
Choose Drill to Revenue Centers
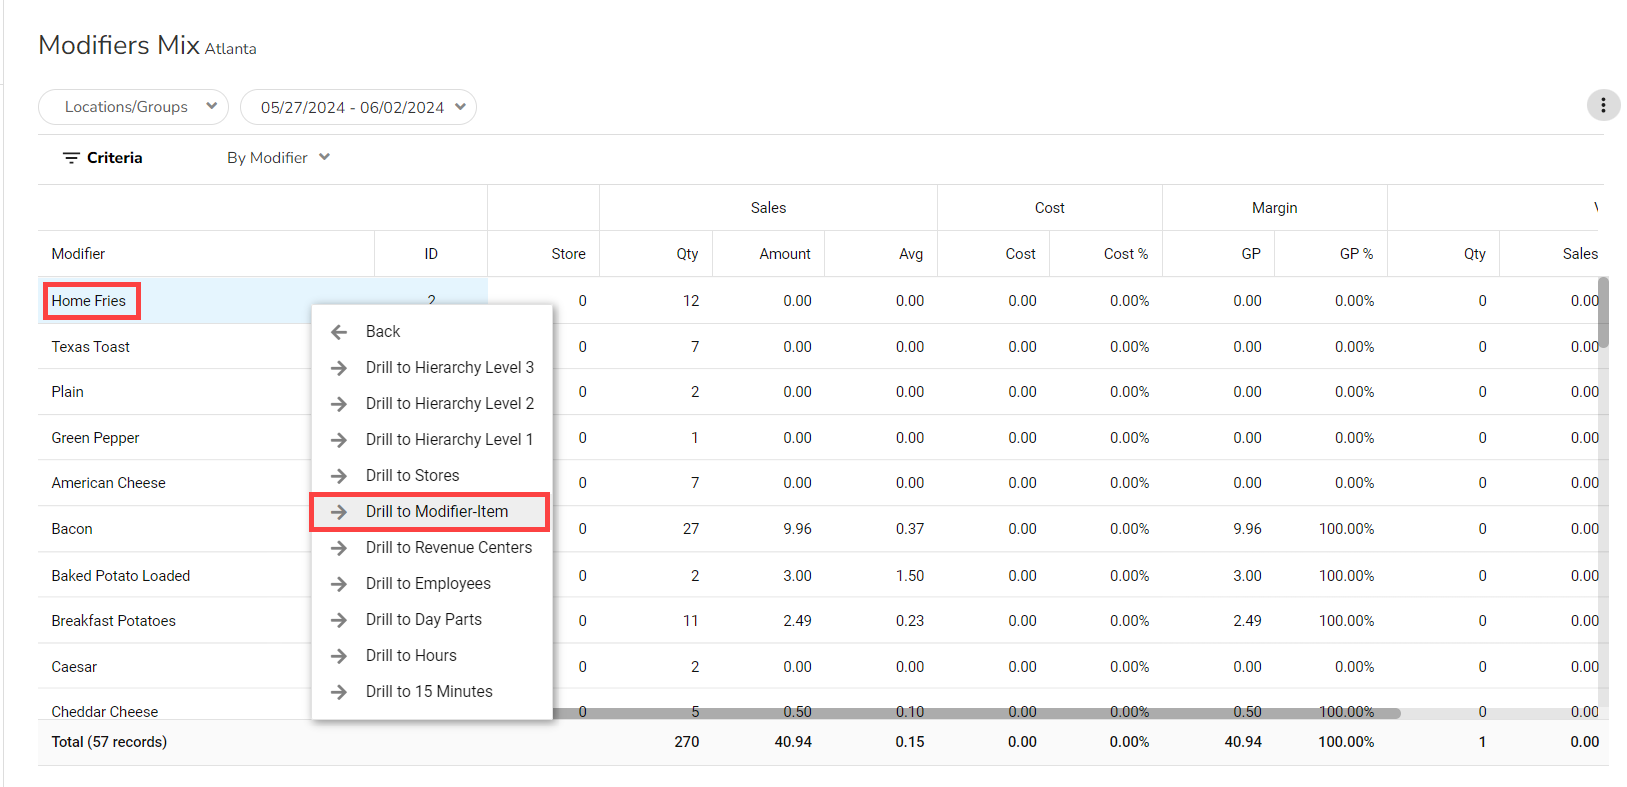tap(448, 548)
